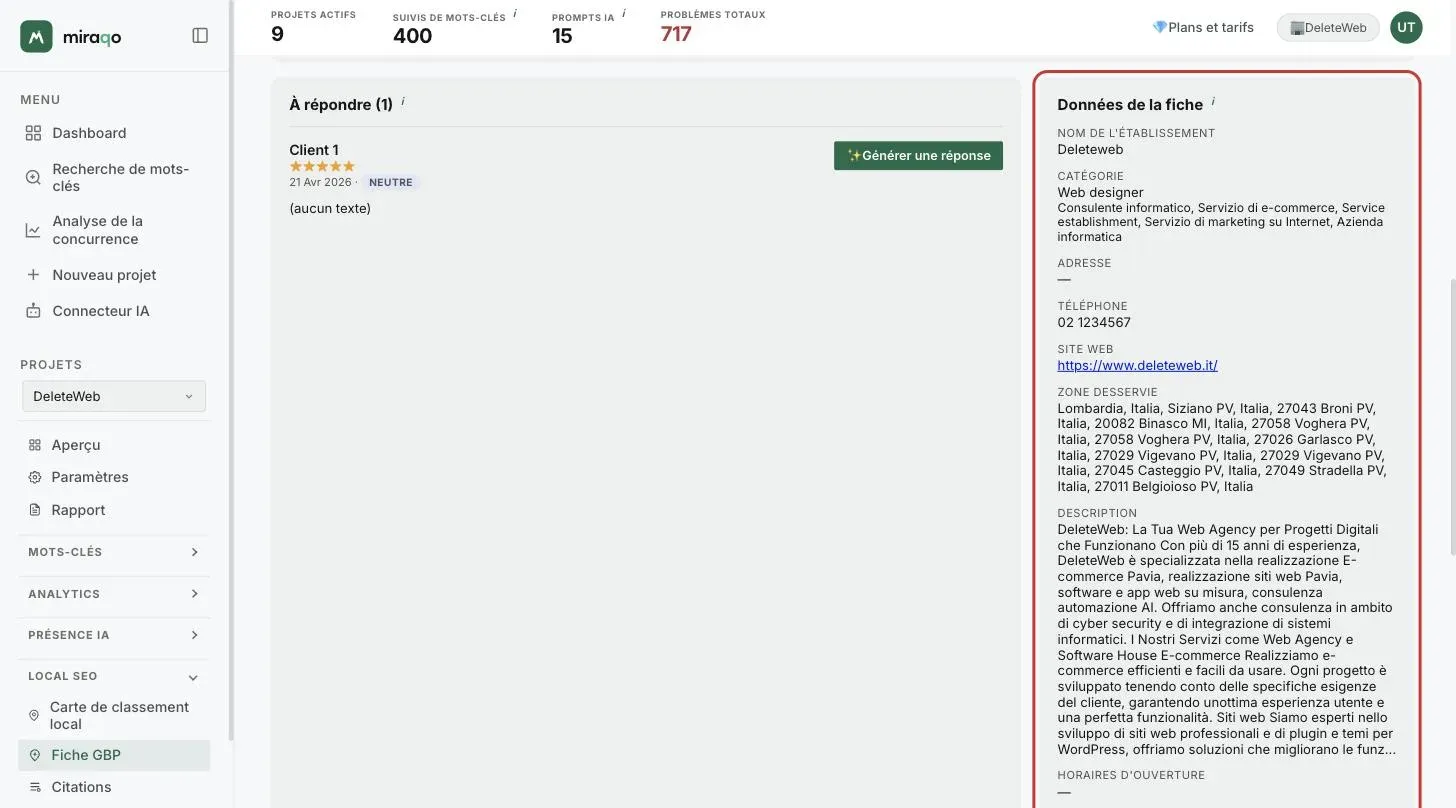The image size is (1456, 808).
Task: Click the info icon next to Prompts IA
Action: (624, 14)
